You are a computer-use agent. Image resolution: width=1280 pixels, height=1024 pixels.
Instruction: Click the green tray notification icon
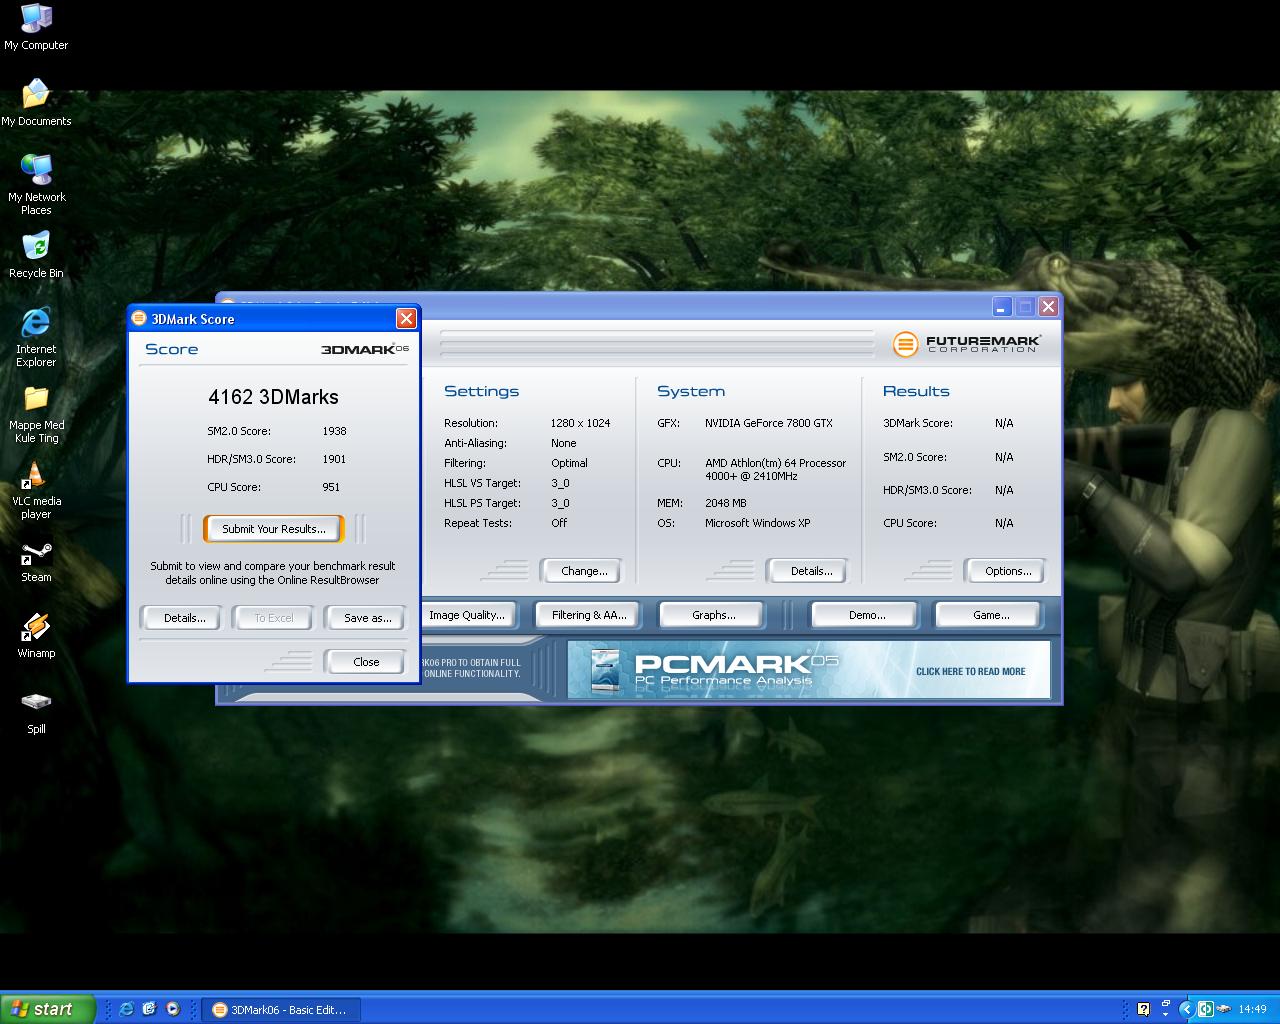1206,1009
